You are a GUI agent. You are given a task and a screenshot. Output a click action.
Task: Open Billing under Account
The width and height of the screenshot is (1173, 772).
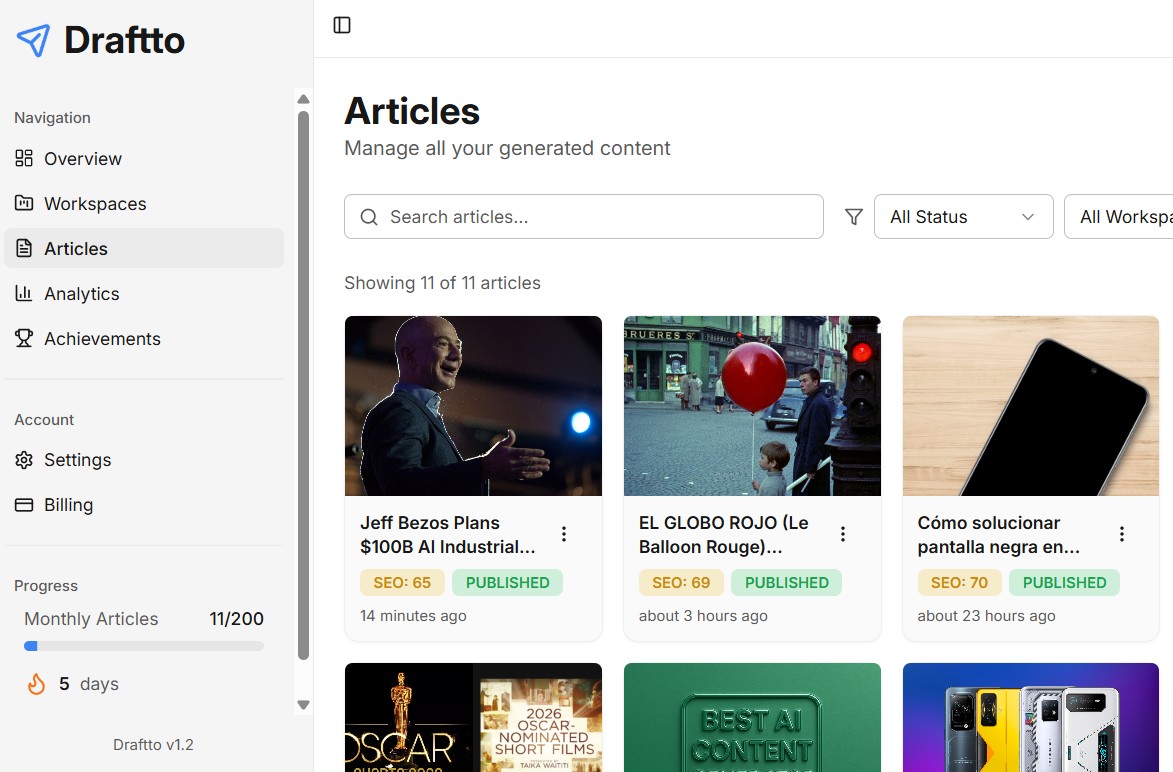pos(144,505)
